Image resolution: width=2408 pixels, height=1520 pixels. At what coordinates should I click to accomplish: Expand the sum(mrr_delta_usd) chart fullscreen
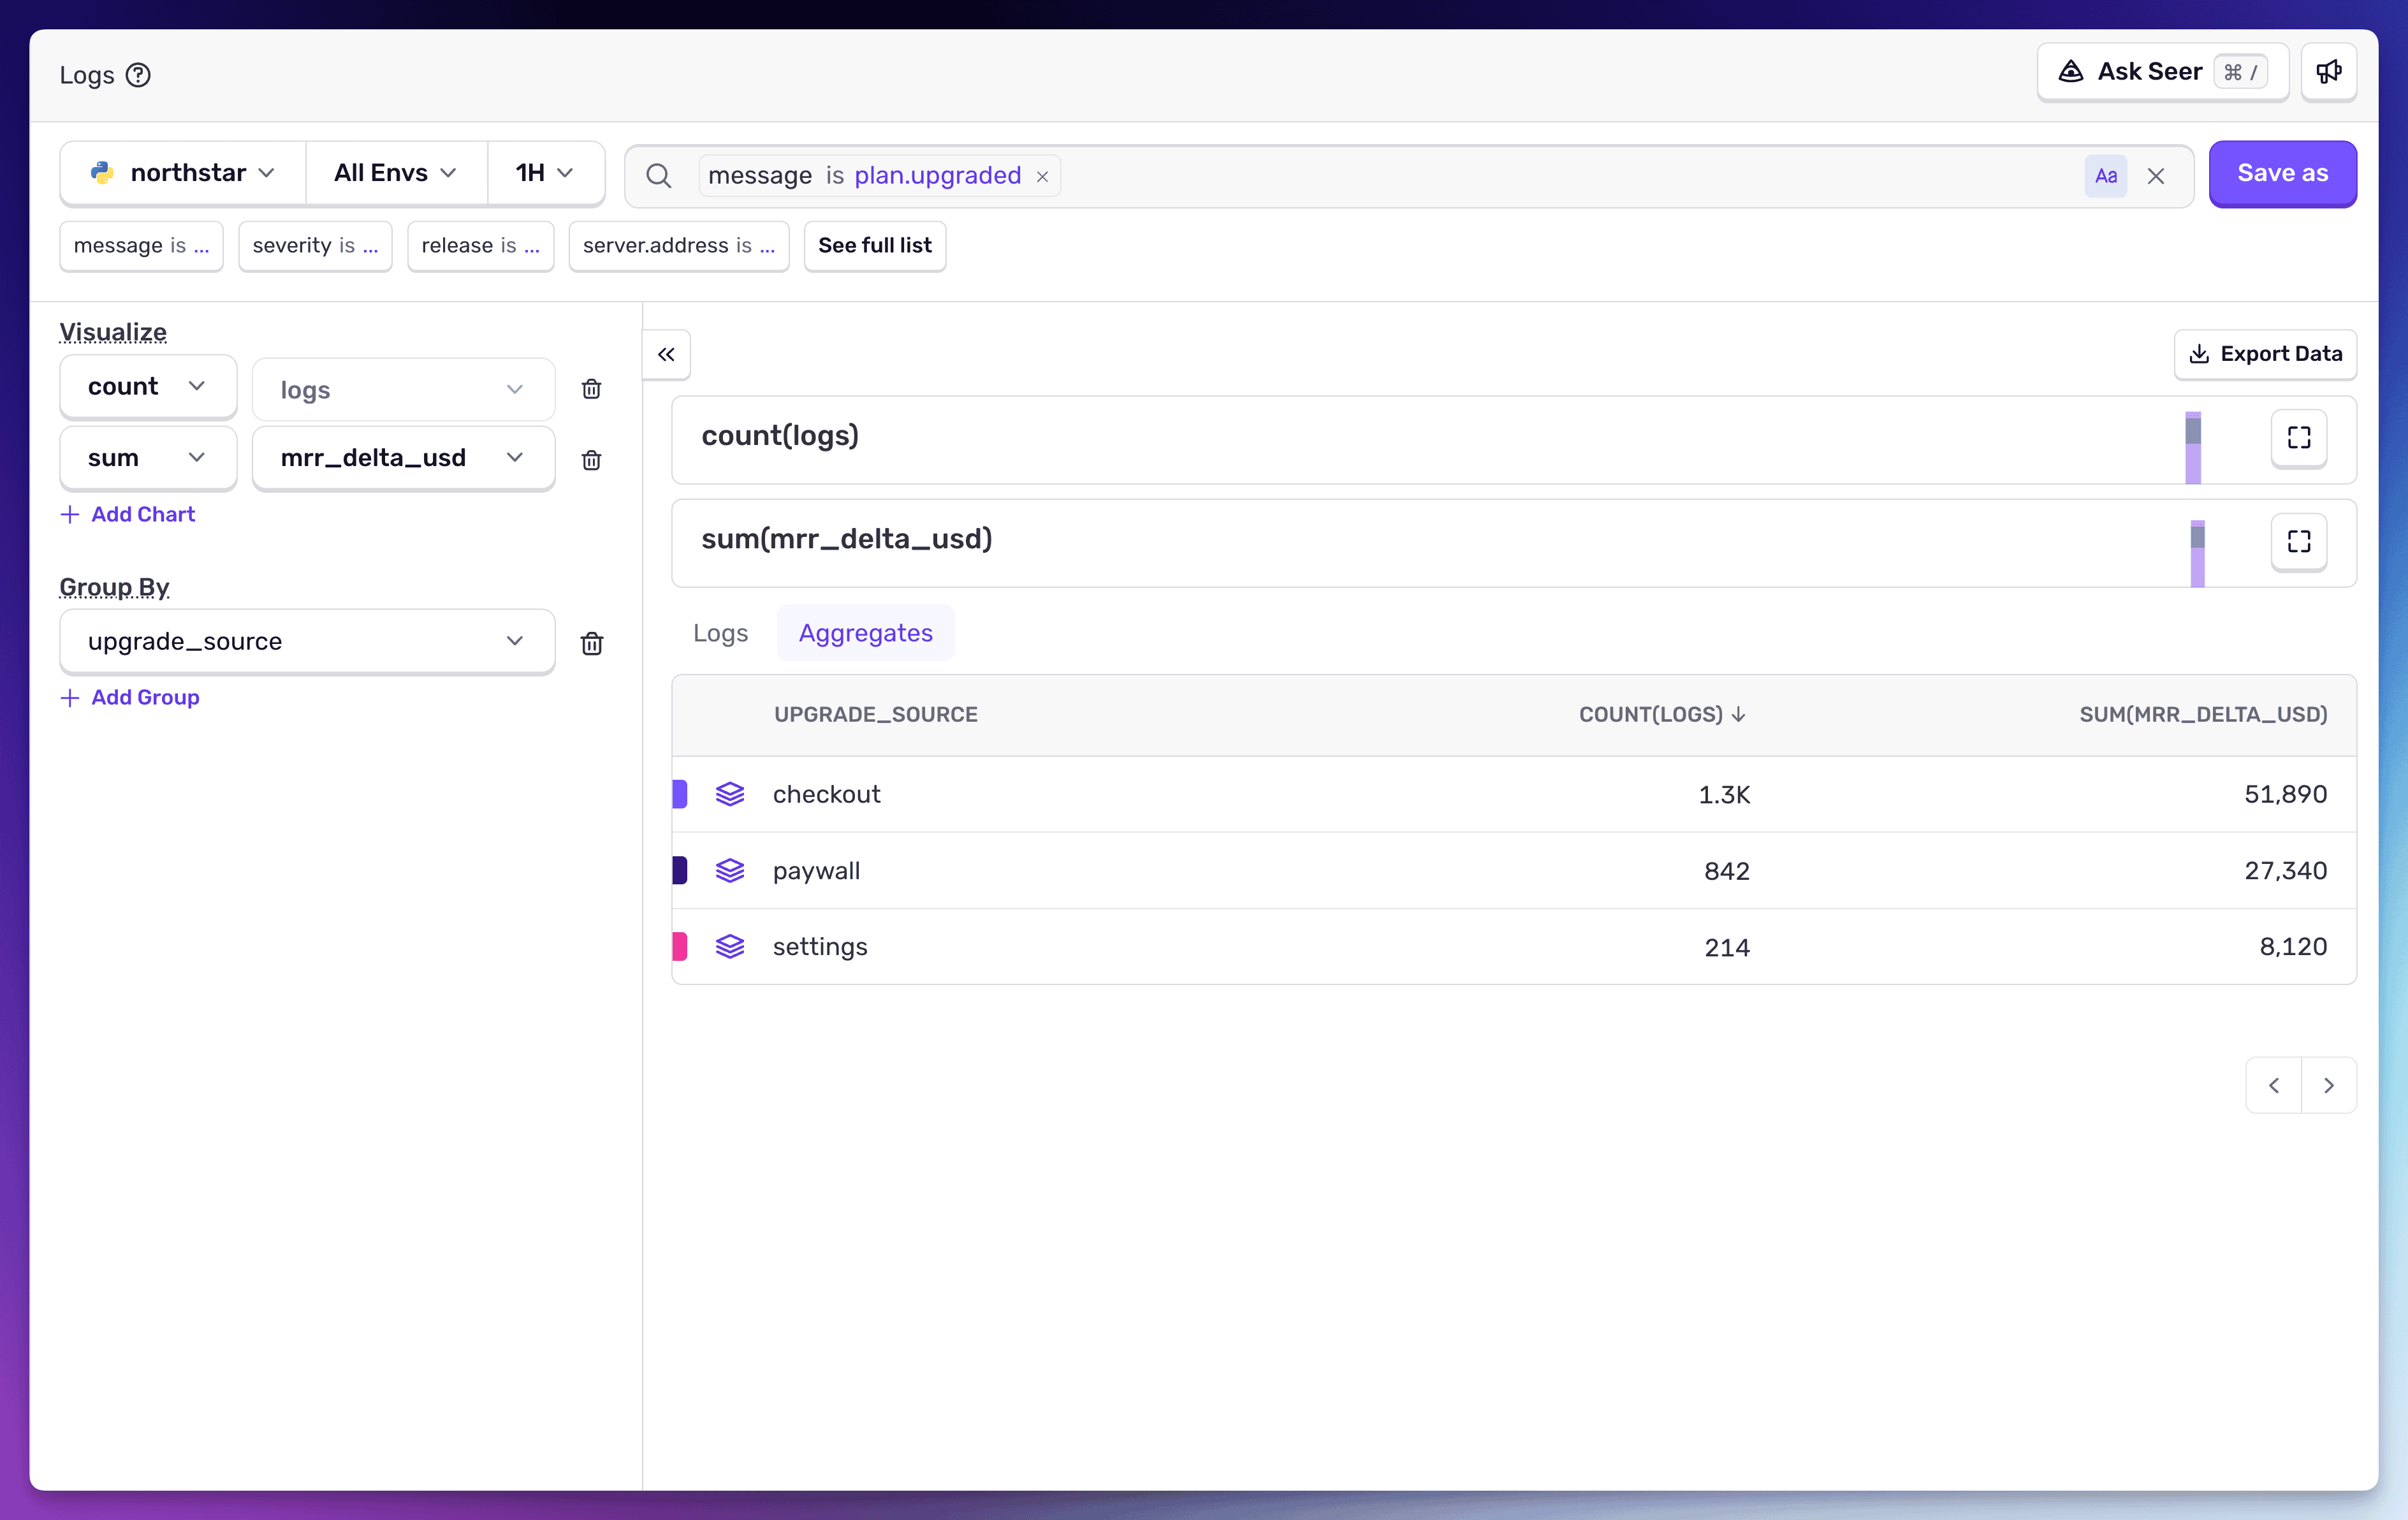click(2299, 541)
